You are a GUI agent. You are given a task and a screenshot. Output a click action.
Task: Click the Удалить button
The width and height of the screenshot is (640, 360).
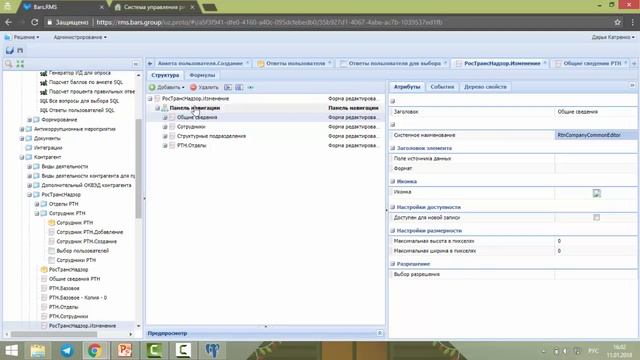pyautogui.click(x=204, y=87)
